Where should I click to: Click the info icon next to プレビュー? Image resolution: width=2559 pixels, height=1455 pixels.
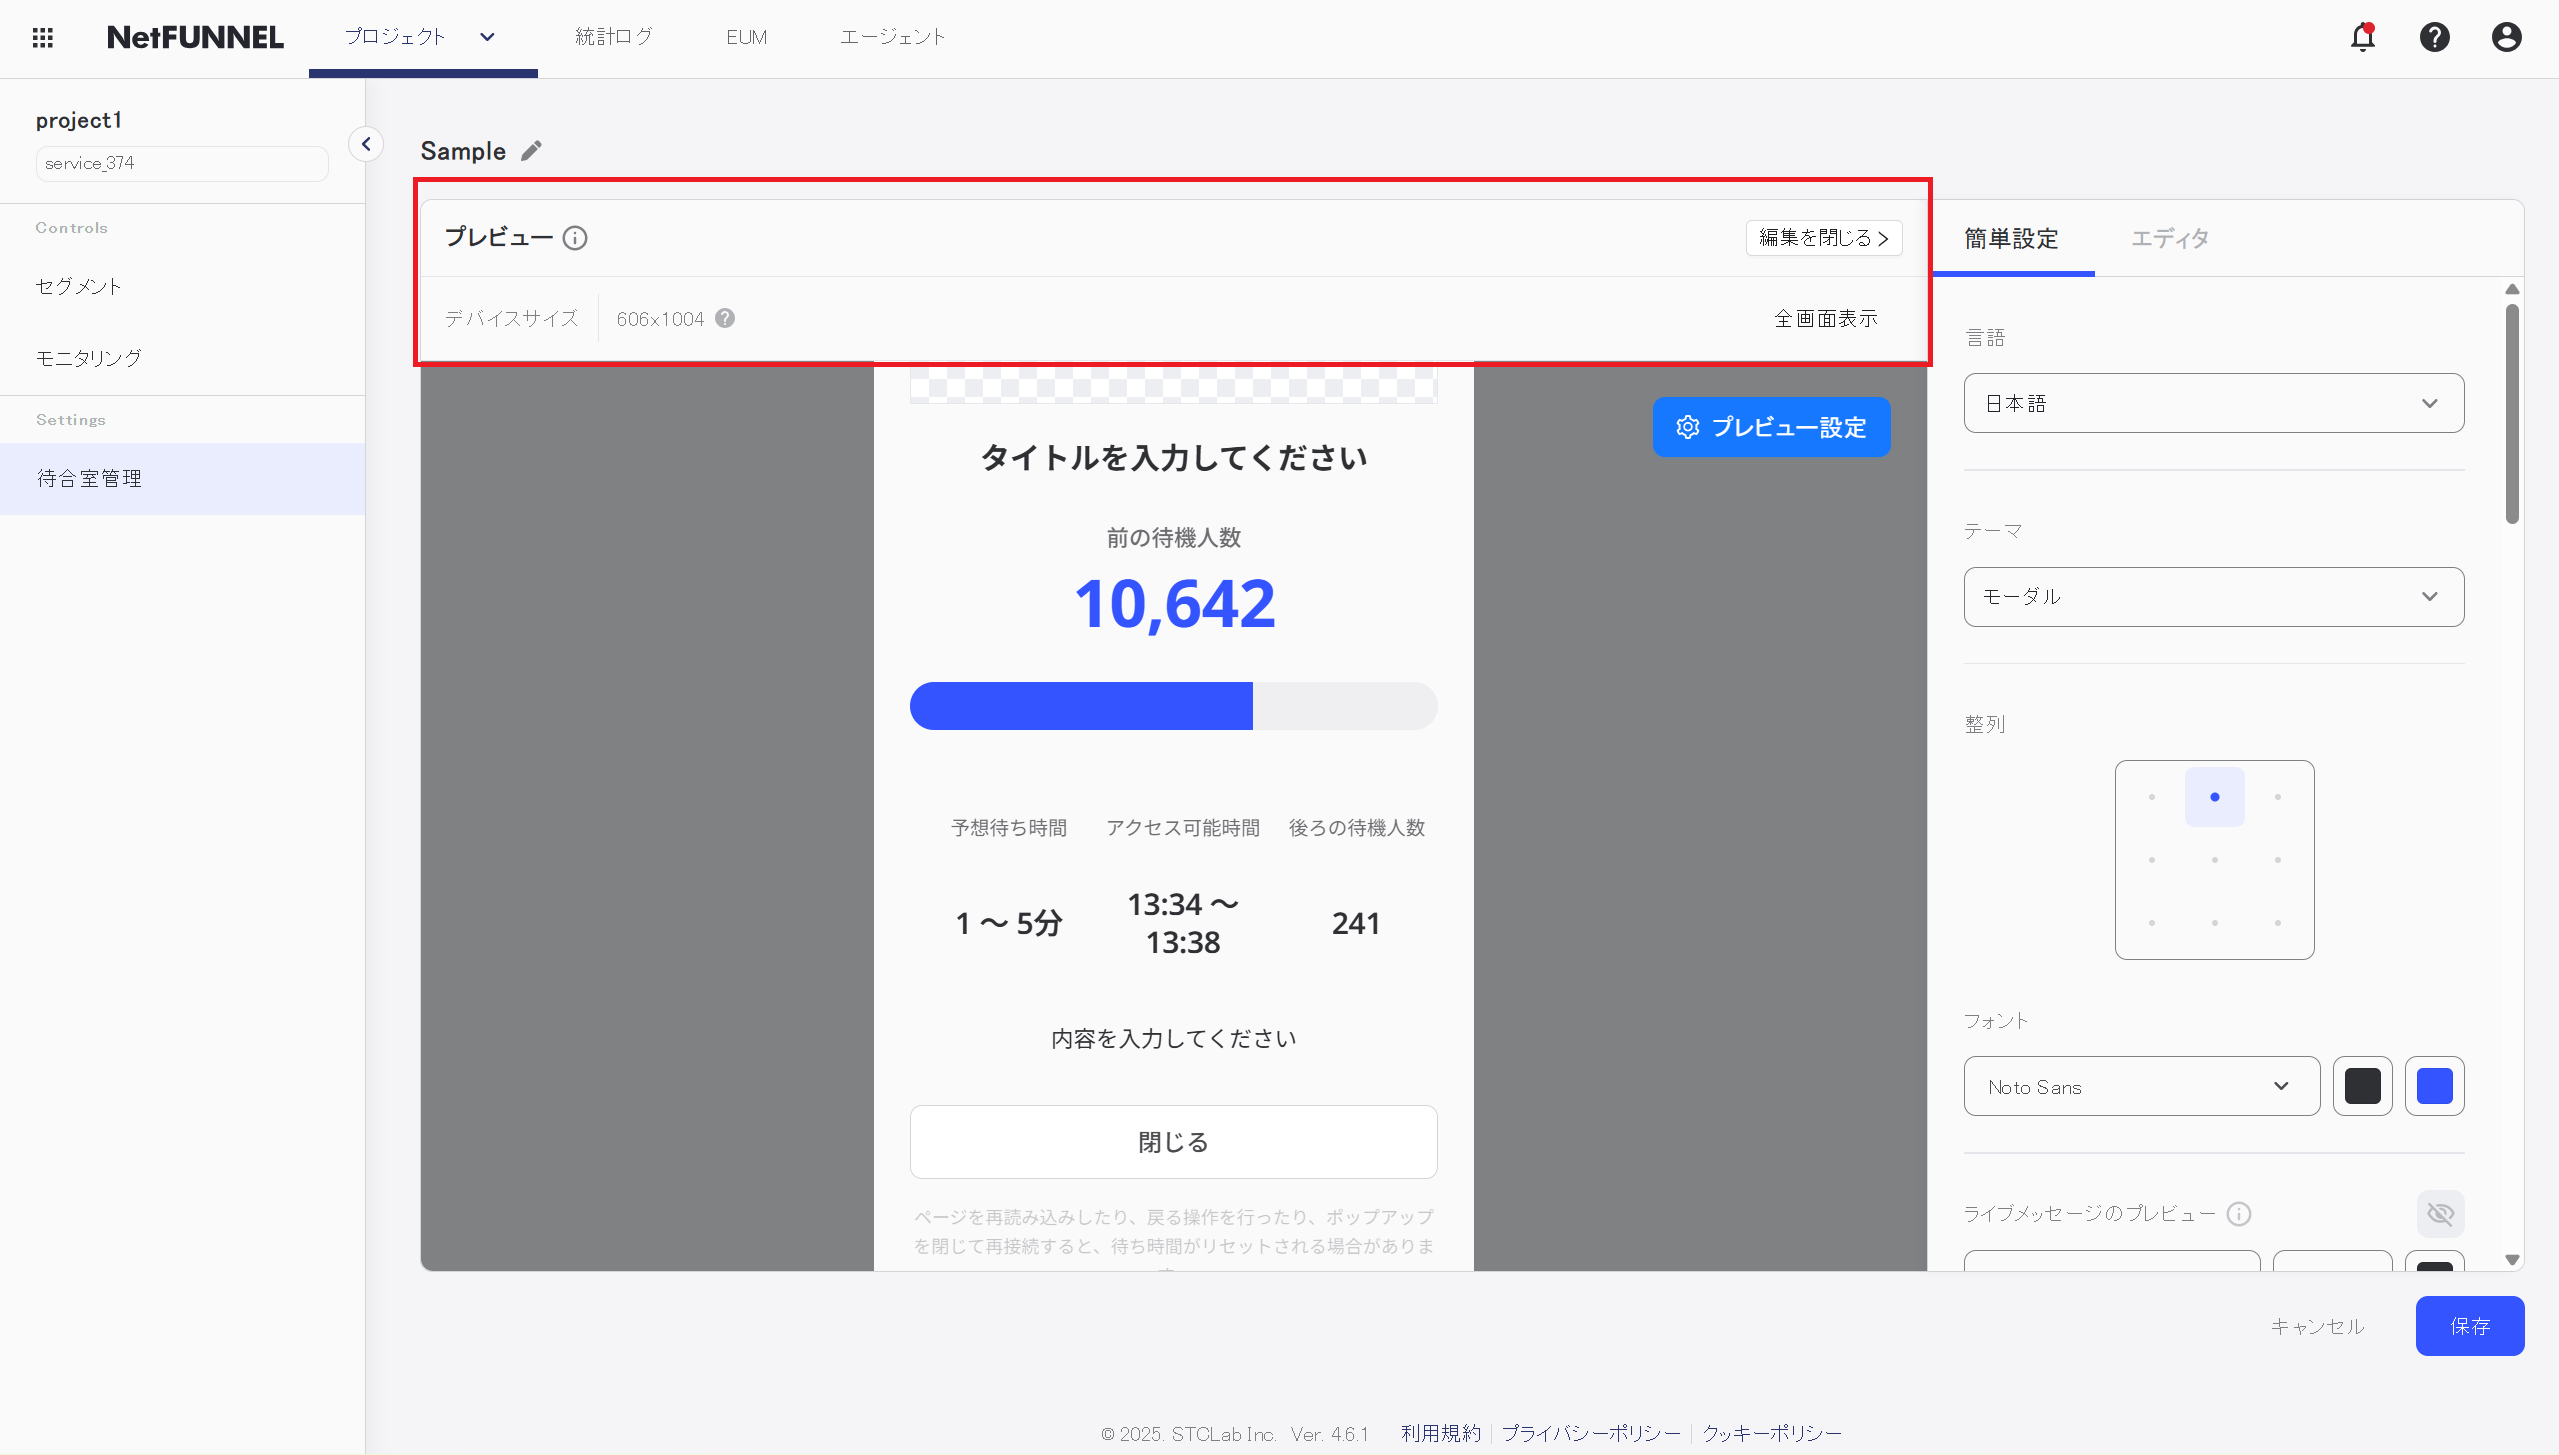pyautogui.click(x=576, y=238)
